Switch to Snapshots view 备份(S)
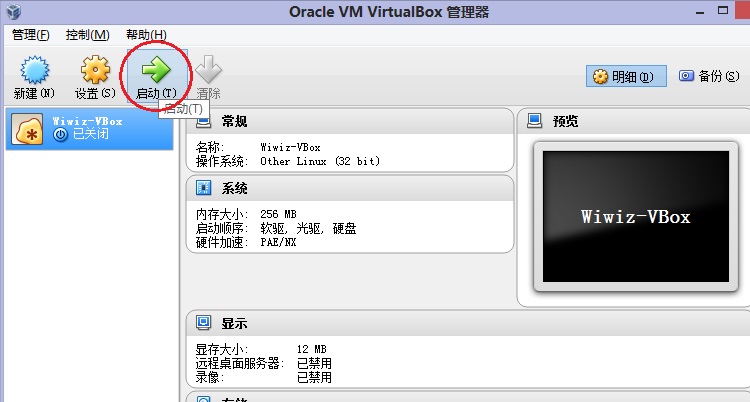750x402 pixels. coord(709,76)
